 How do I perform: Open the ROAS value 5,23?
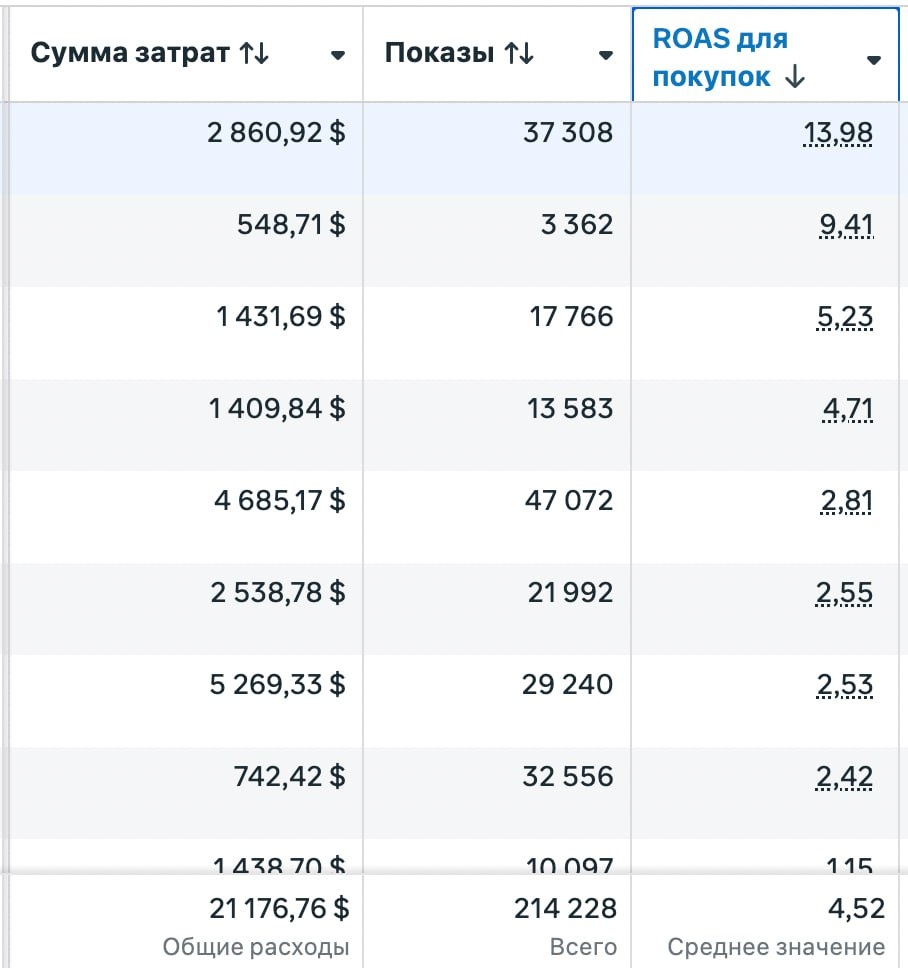pos(844,317)
